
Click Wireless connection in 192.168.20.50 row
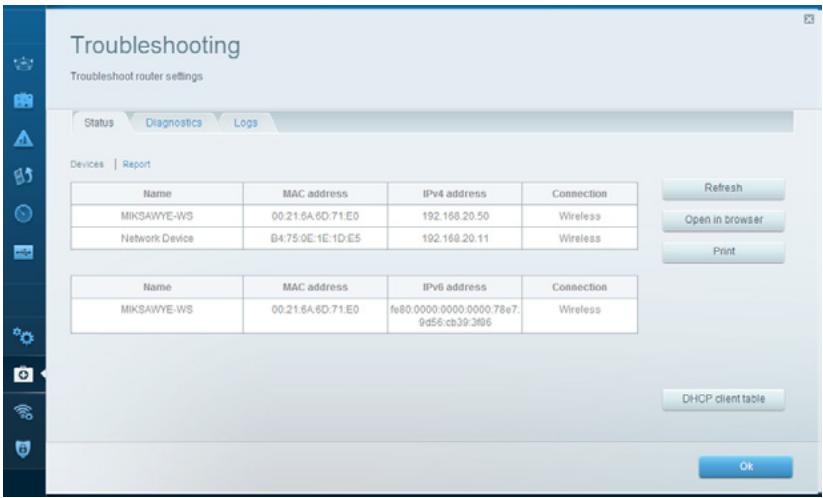[579, 216]
